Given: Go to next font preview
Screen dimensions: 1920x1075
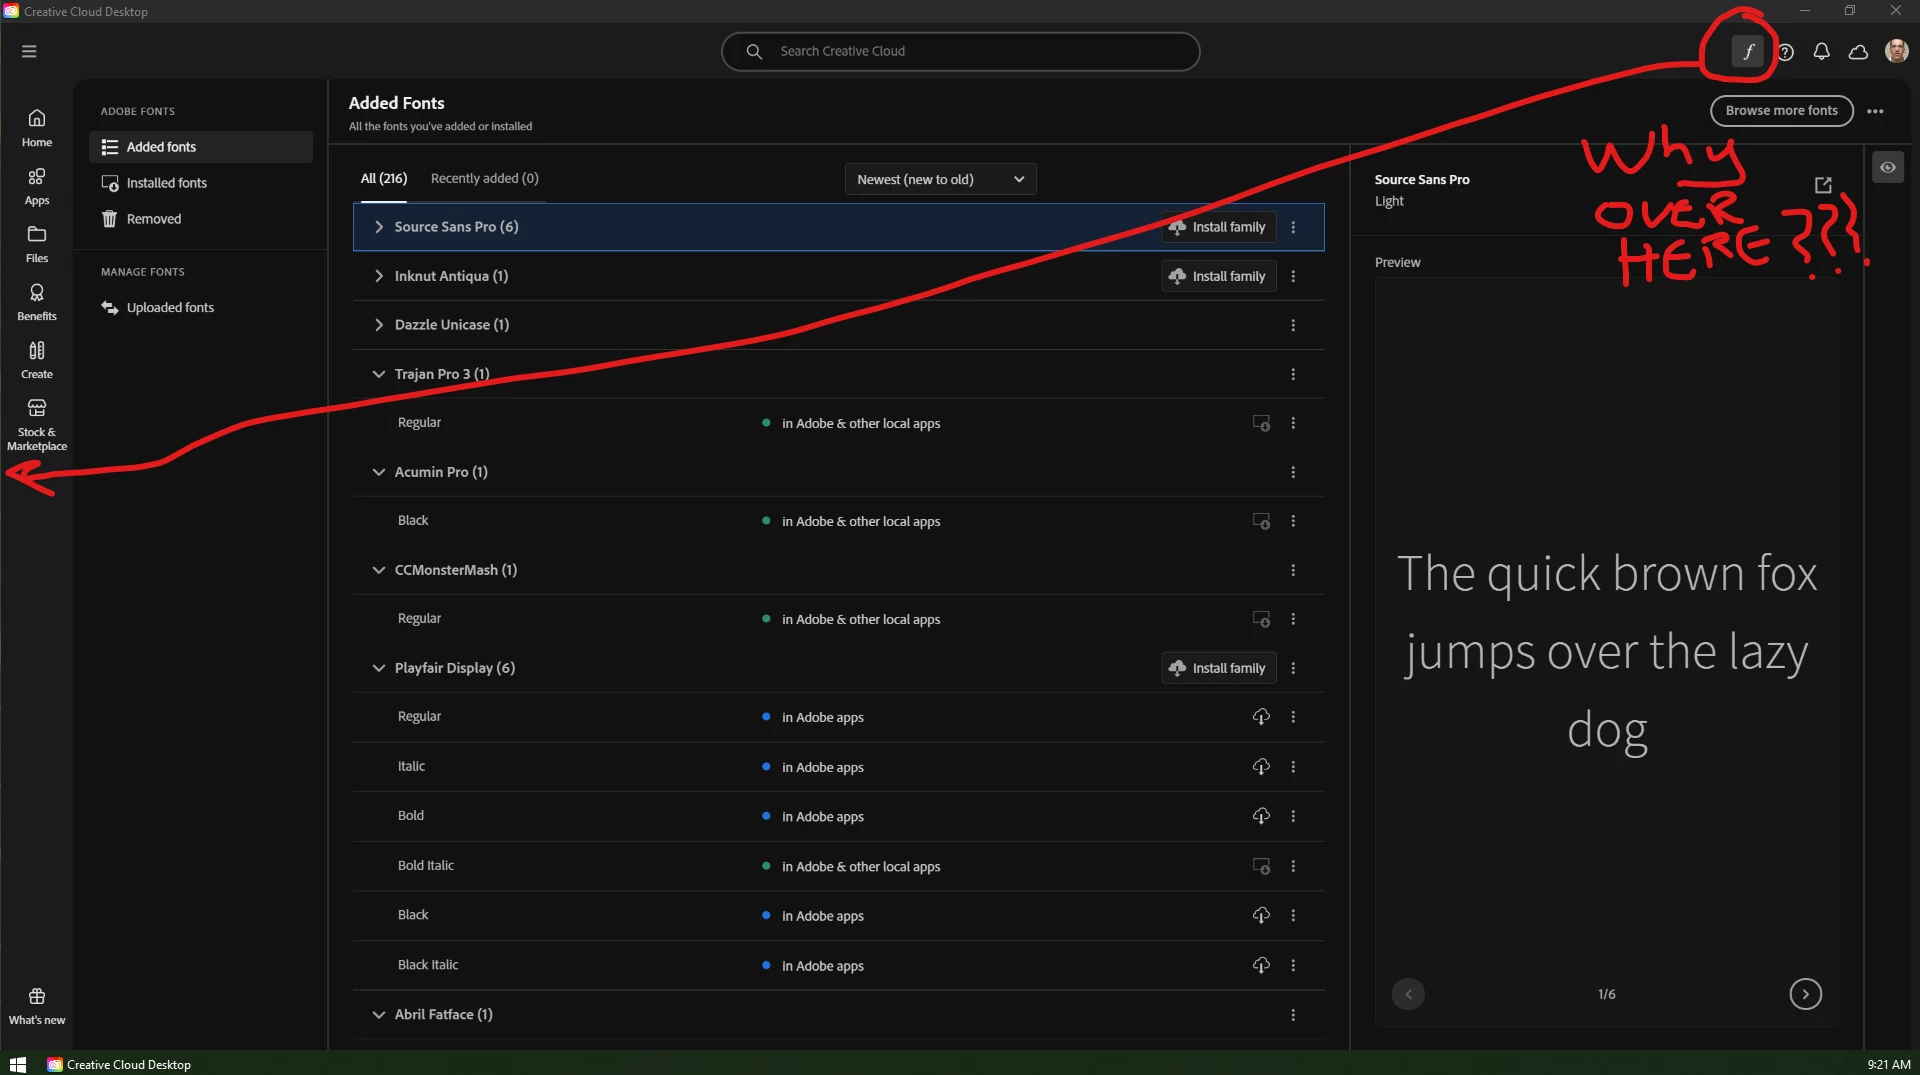Looking at the screenshot, I should pos(1805,994).
